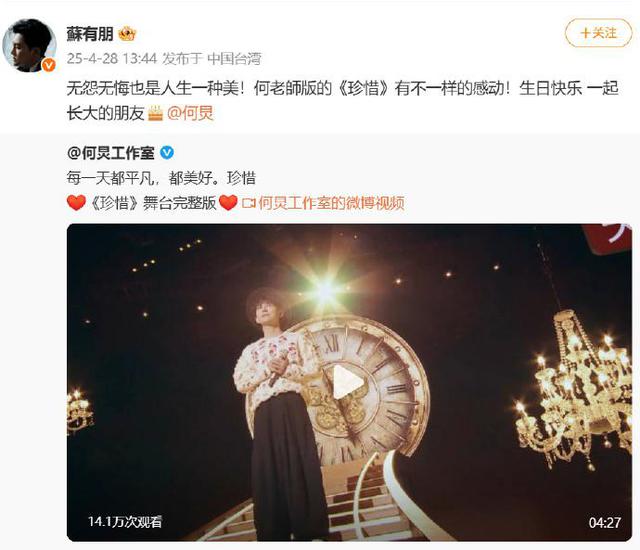Open the @何炅 mention link
The width and height of the screenshot is (640, 550).
pos(190,113)
